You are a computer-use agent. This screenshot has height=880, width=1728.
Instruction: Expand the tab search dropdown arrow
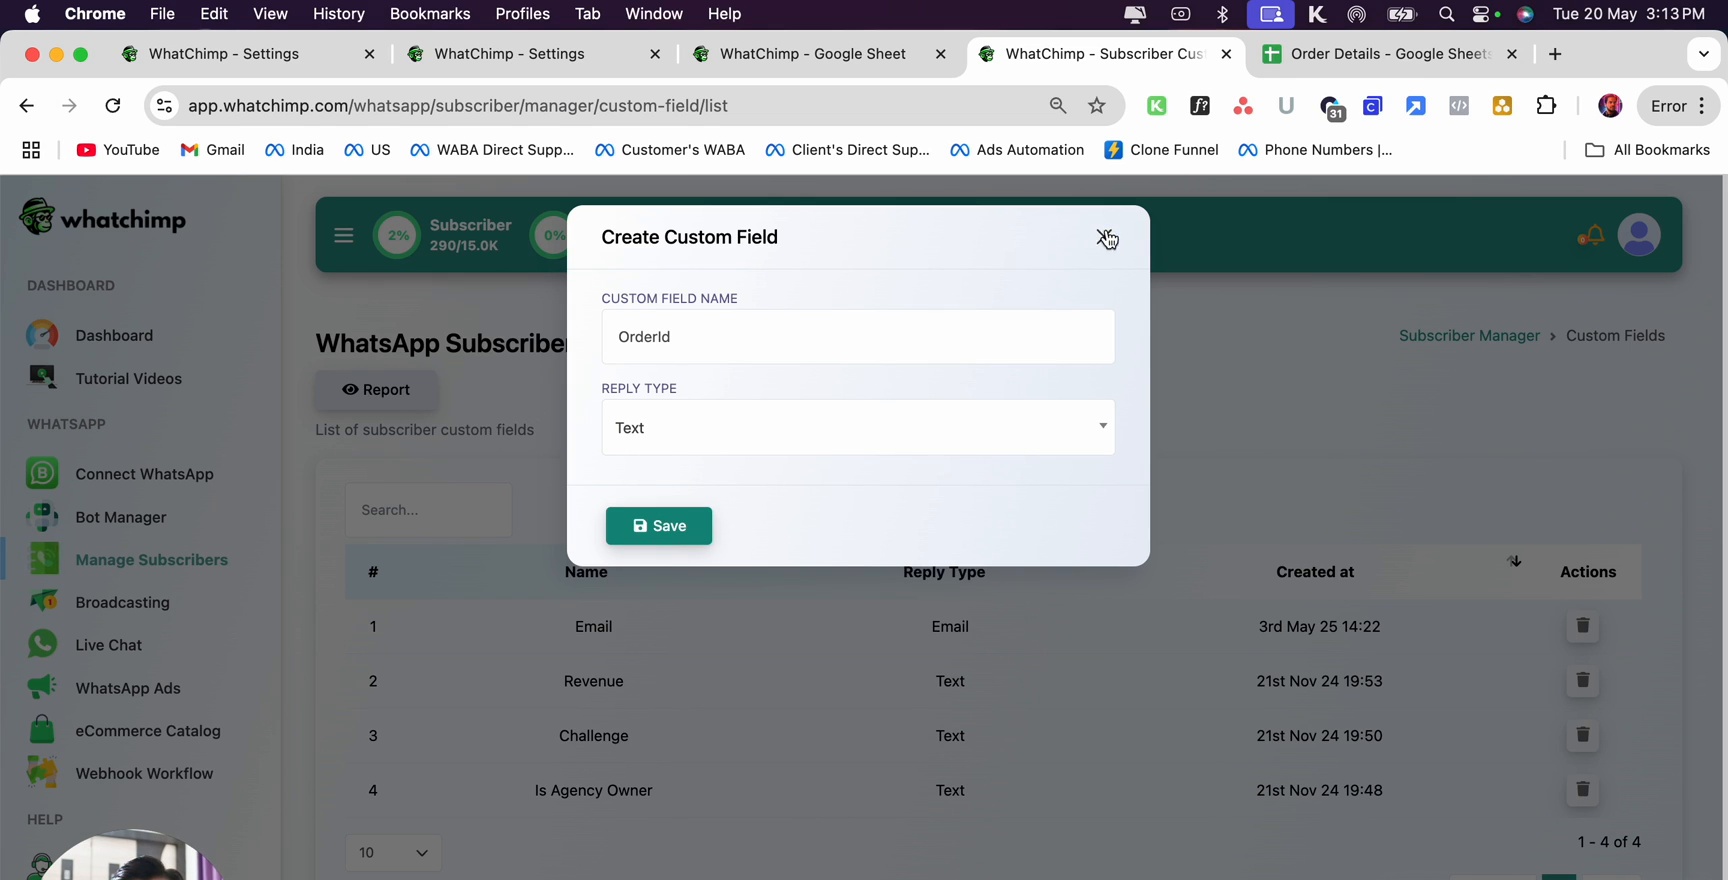[x=1703, y=54]
